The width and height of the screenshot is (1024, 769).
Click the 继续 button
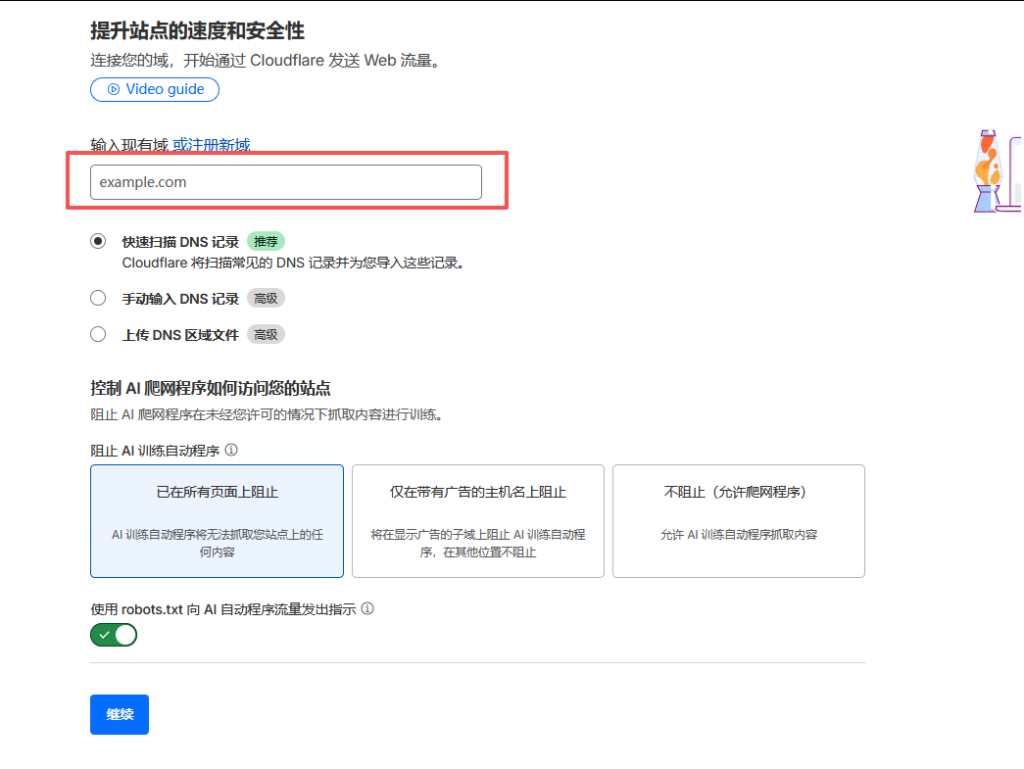click(x=119, y=714)
